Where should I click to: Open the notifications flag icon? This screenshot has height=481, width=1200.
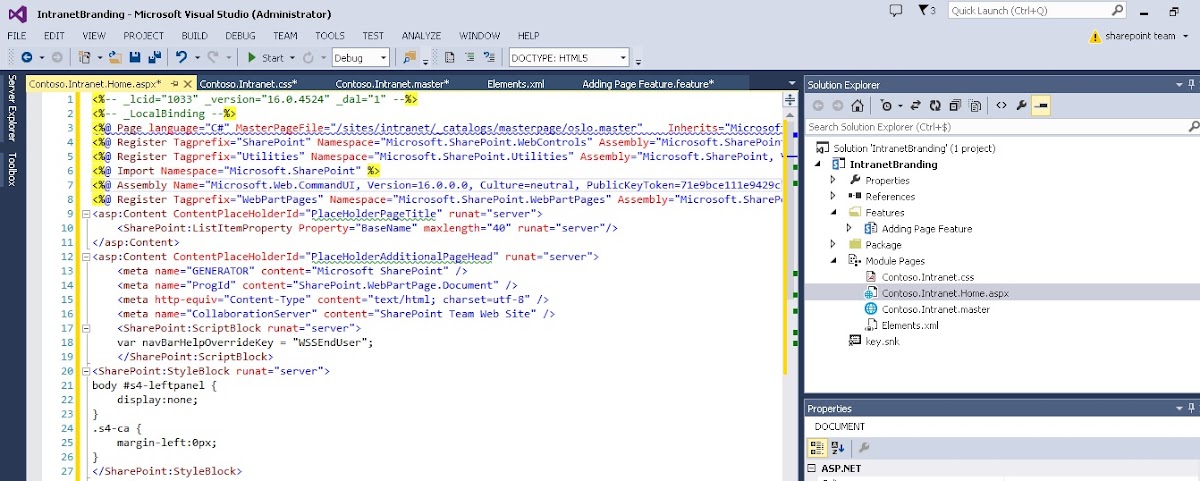[927, 10]
